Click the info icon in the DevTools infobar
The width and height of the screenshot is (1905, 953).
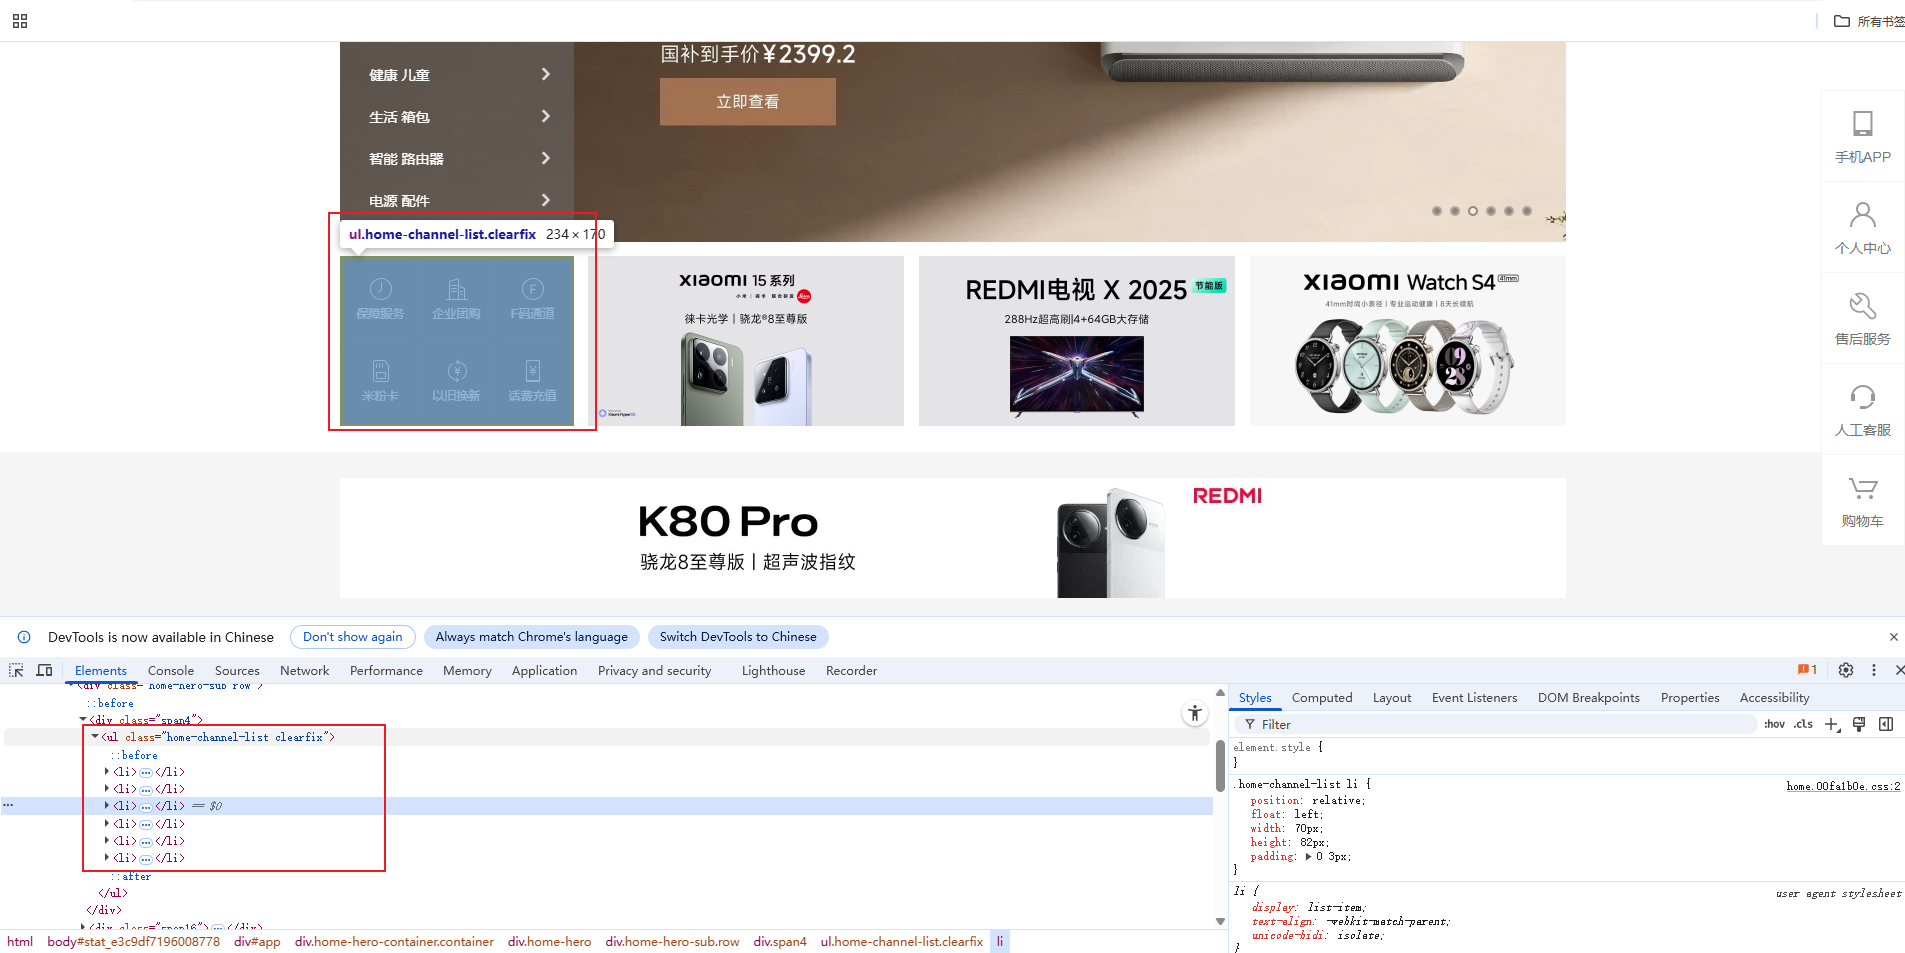pyautogui.click(x=24, y=637)
